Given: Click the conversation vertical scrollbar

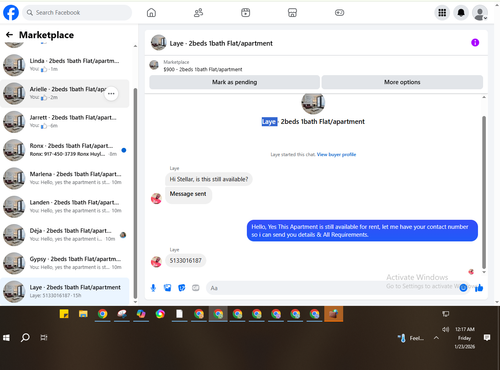Looking at the screenshot, I should (484, 192).
